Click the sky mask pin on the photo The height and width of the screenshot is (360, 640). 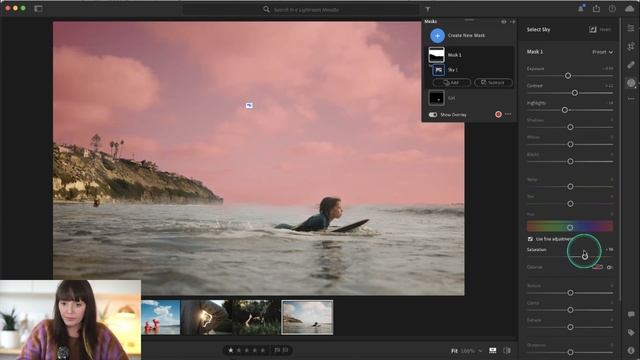(249, 106)
